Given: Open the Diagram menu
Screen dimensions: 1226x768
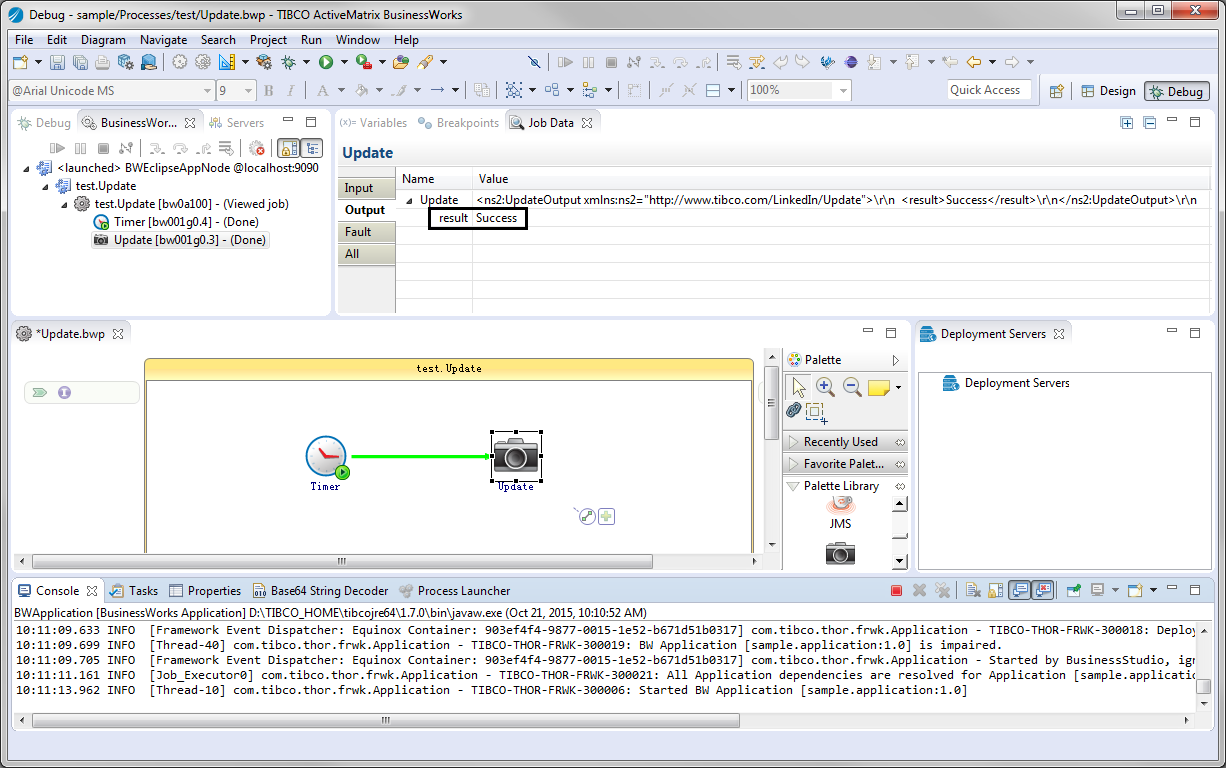Looking at the screenshot, I should (104, 40).
